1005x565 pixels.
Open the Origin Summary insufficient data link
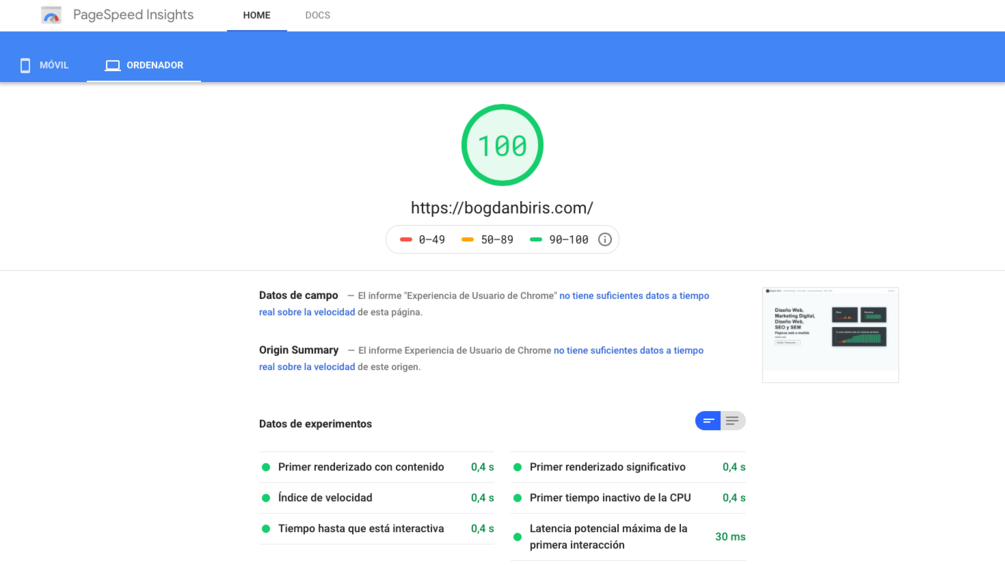pos(481,359)
